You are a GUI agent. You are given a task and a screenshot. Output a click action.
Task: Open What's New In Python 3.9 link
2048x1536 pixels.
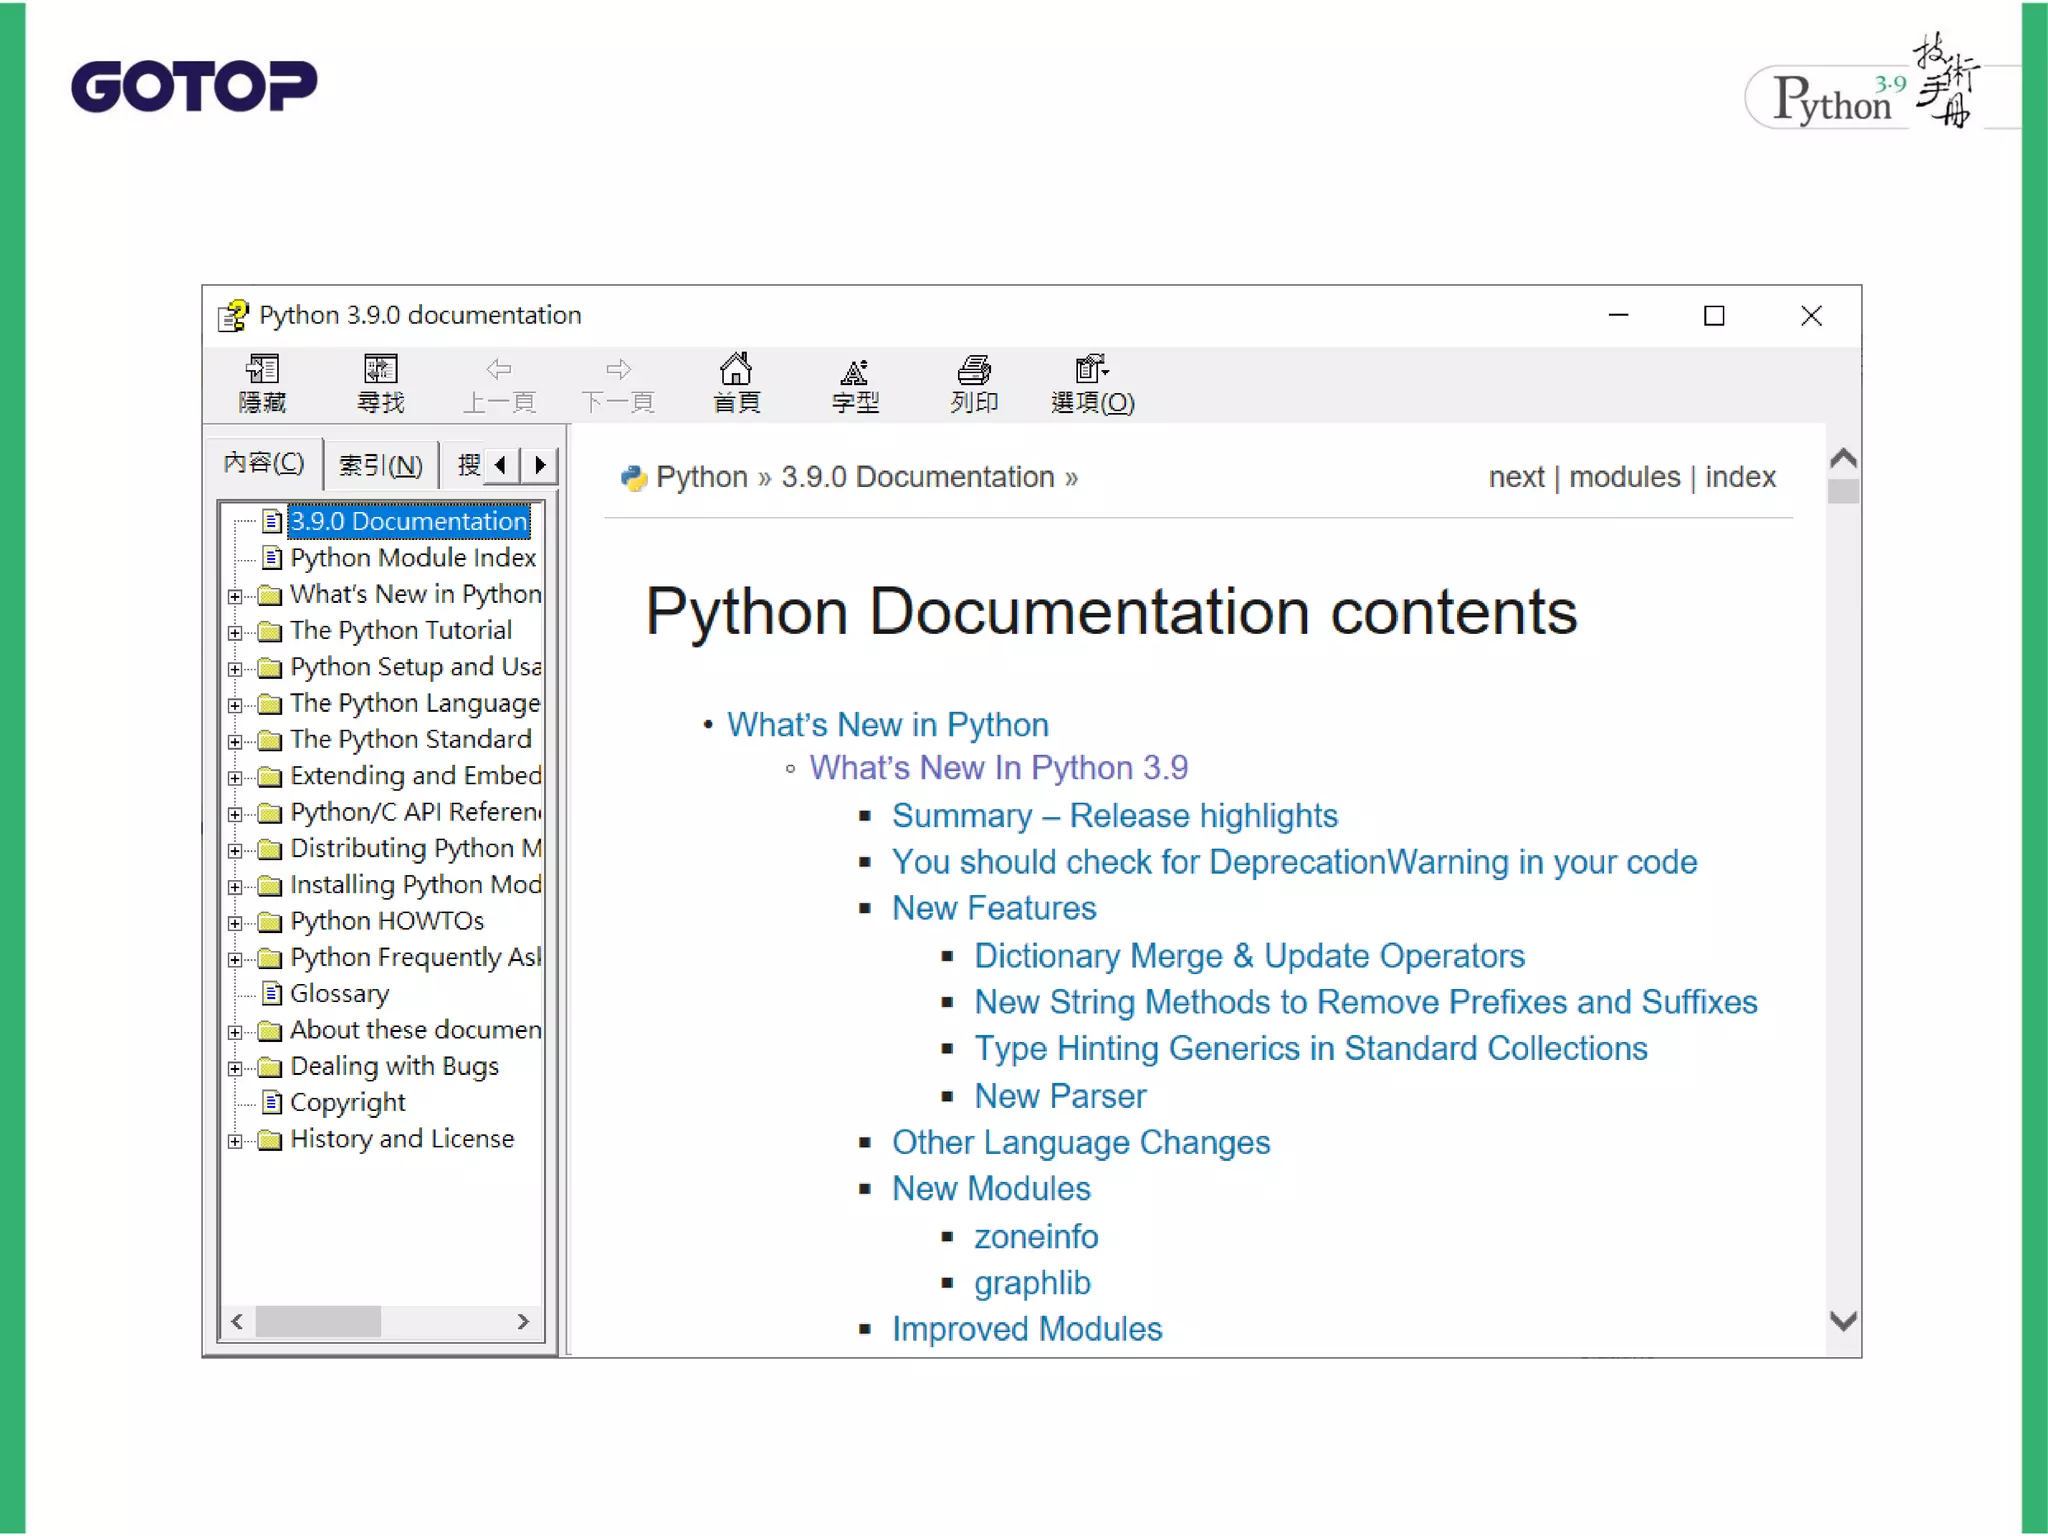click(999, 767)
